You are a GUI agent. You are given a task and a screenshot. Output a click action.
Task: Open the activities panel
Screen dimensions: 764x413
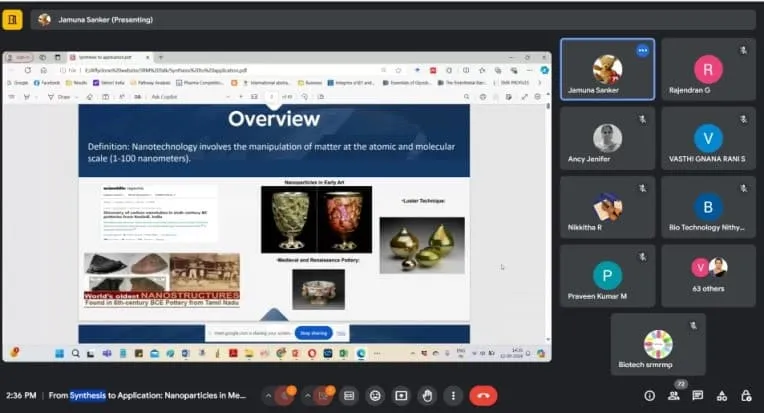point(722,396)
